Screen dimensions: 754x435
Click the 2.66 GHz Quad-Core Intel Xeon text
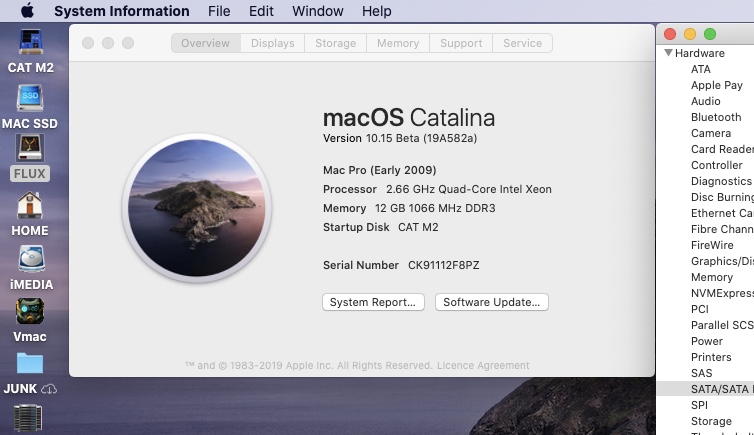(469, 189)
